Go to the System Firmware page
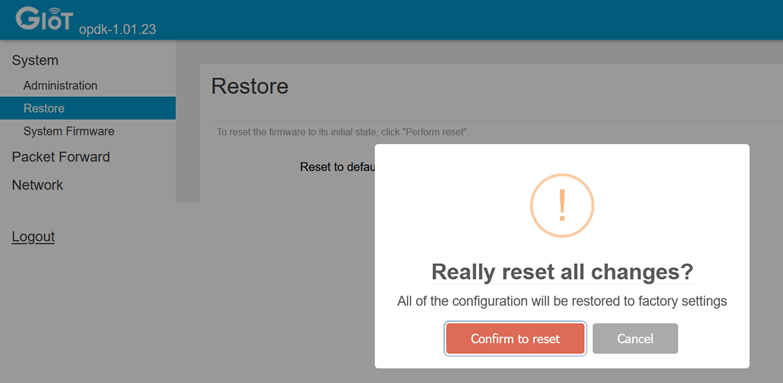This screenshot has height=383, width=783. click(69, 131)
